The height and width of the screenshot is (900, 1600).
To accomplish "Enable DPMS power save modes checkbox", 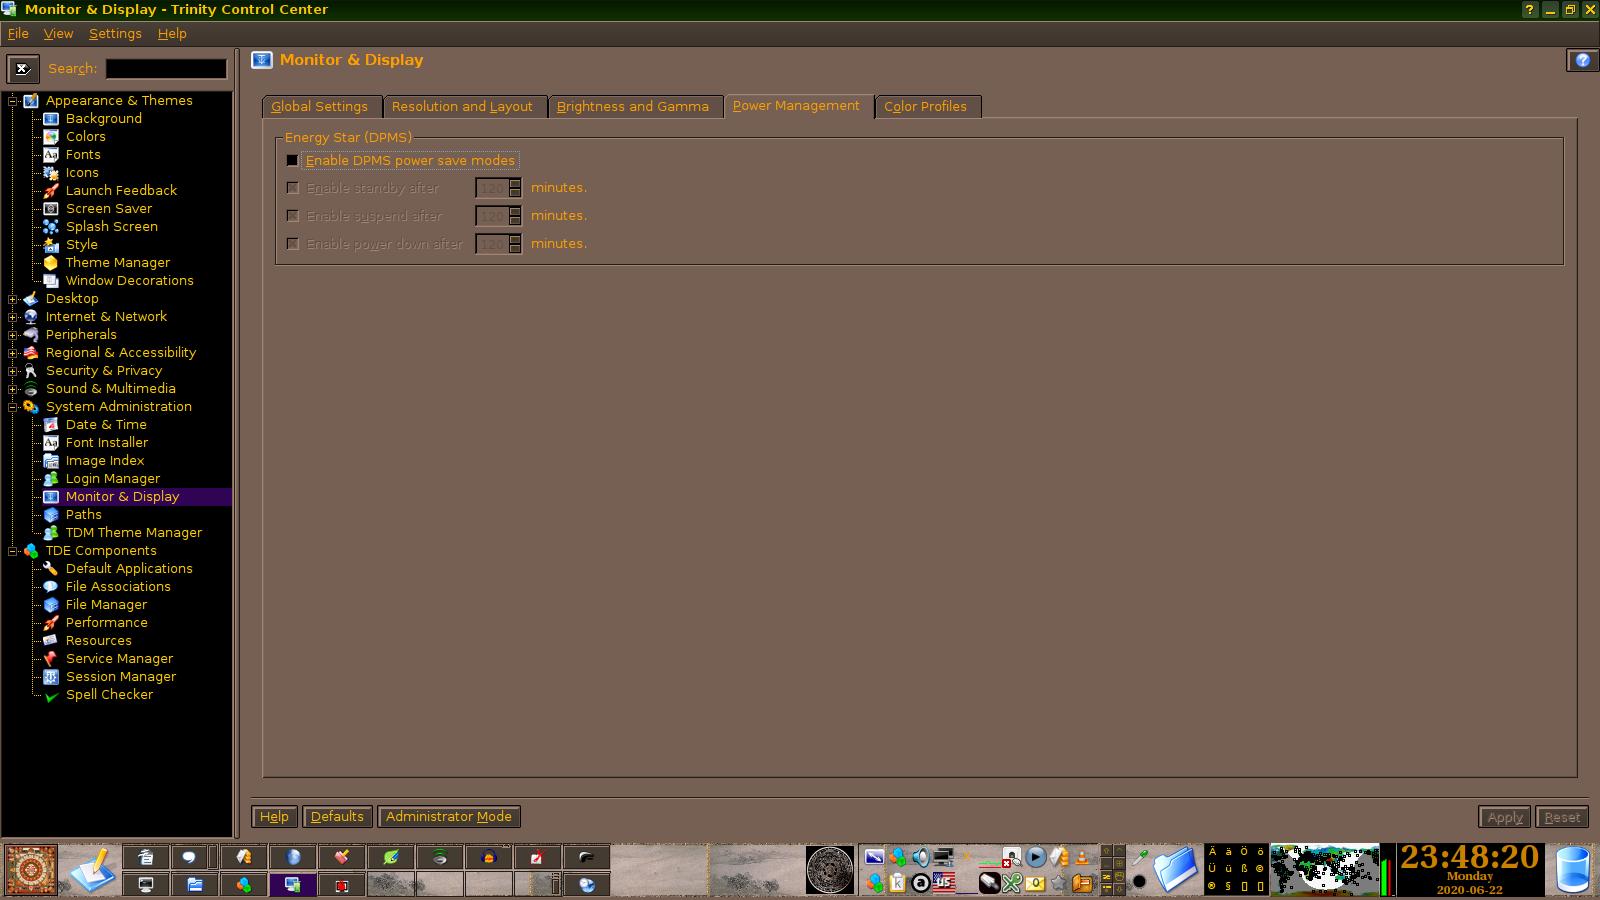I will tap(293, 160).
